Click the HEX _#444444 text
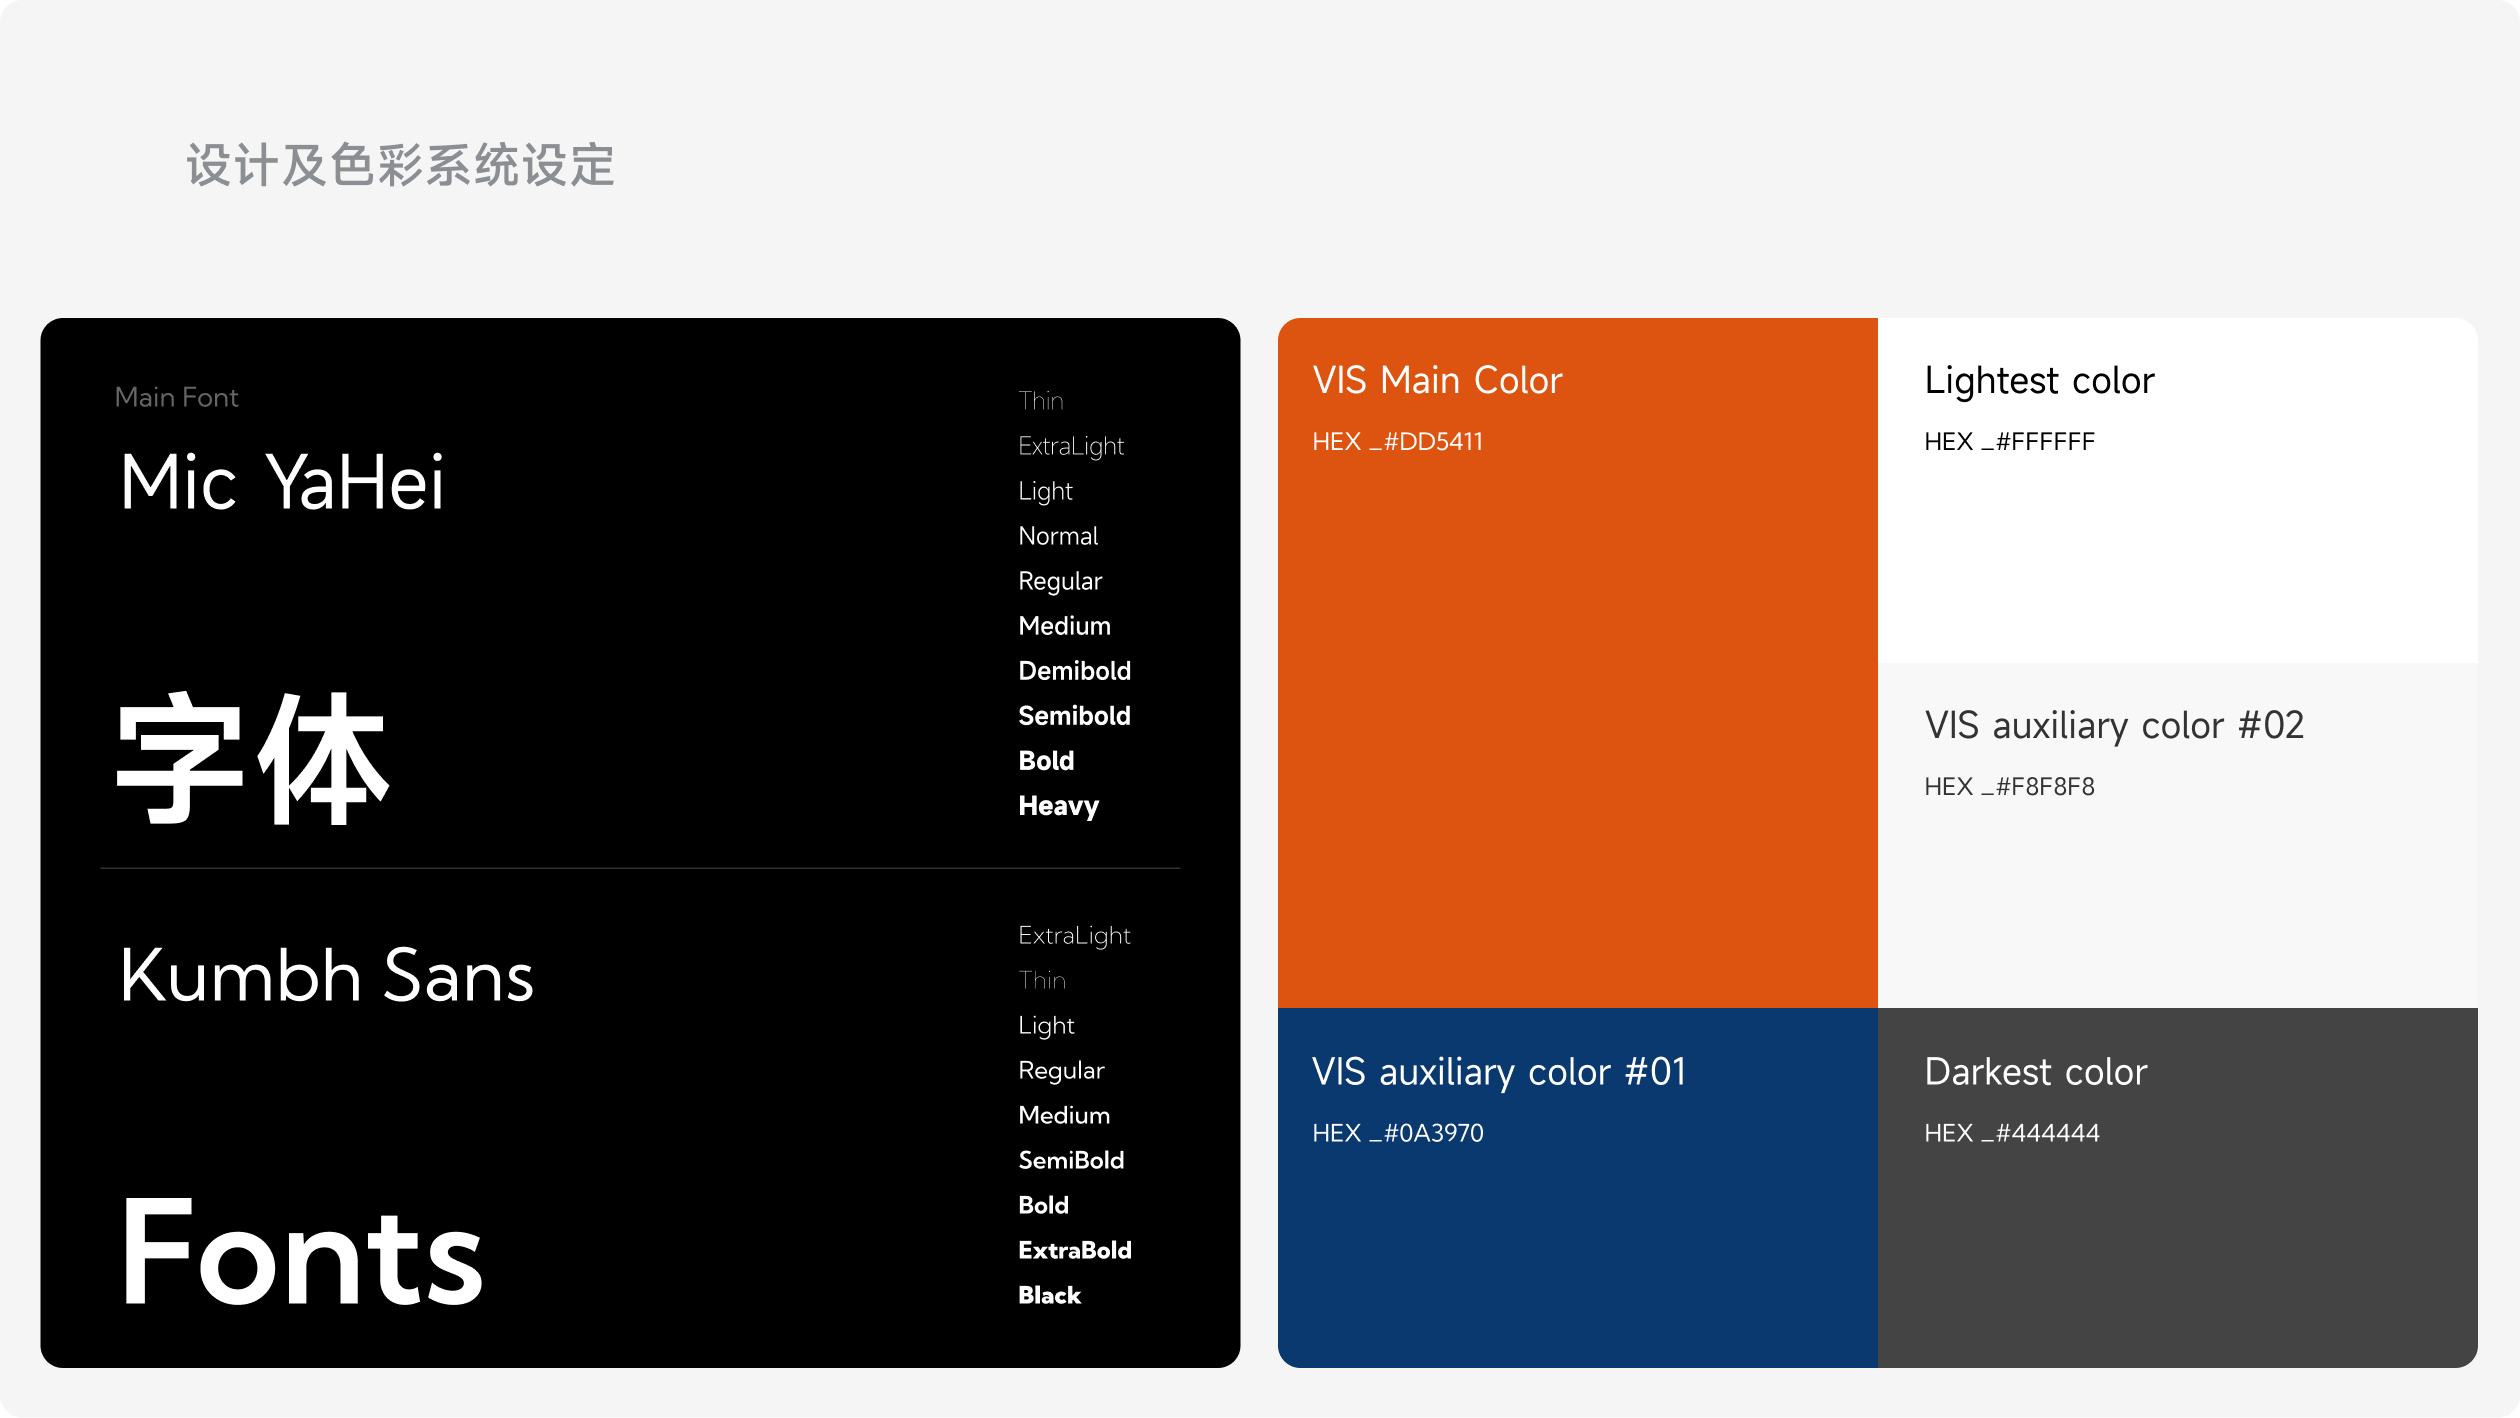Image resolution: width=2520 pixels, height=1418 pixels. coord(2011,1133)
